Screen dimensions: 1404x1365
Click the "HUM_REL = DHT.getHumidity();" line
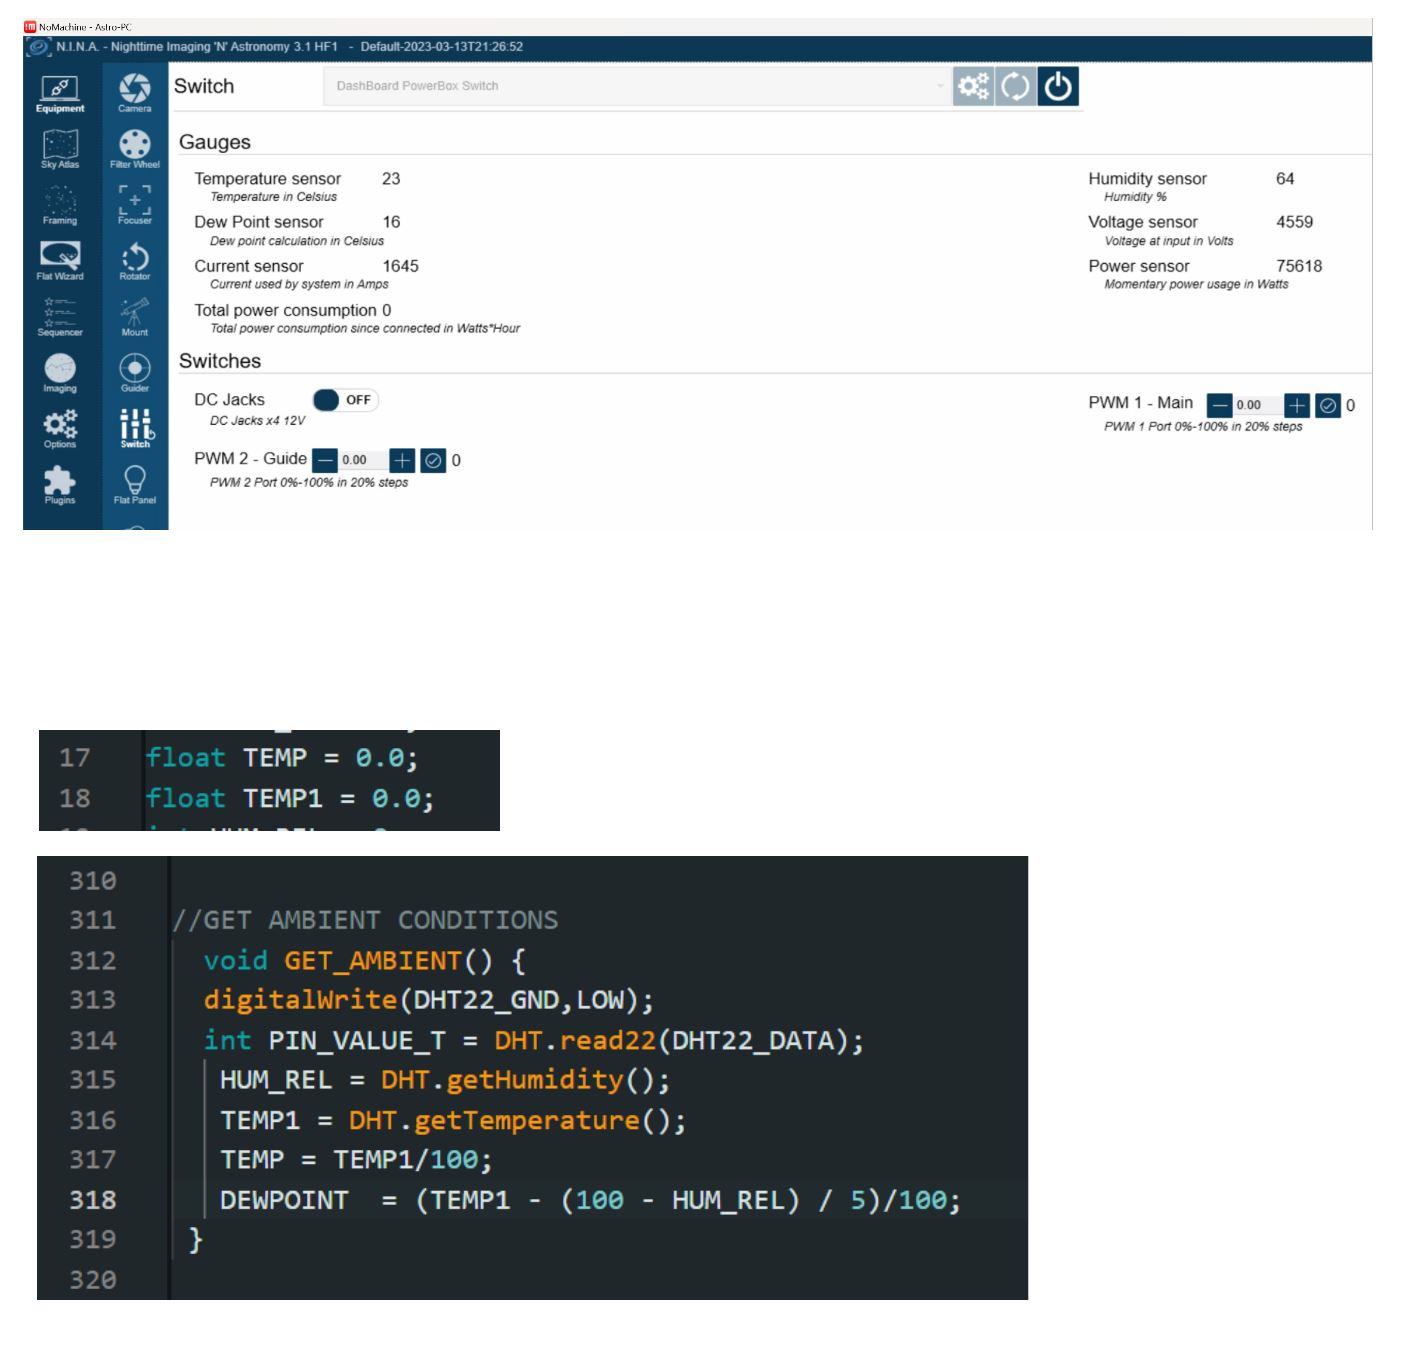[x=445, y=1080]
